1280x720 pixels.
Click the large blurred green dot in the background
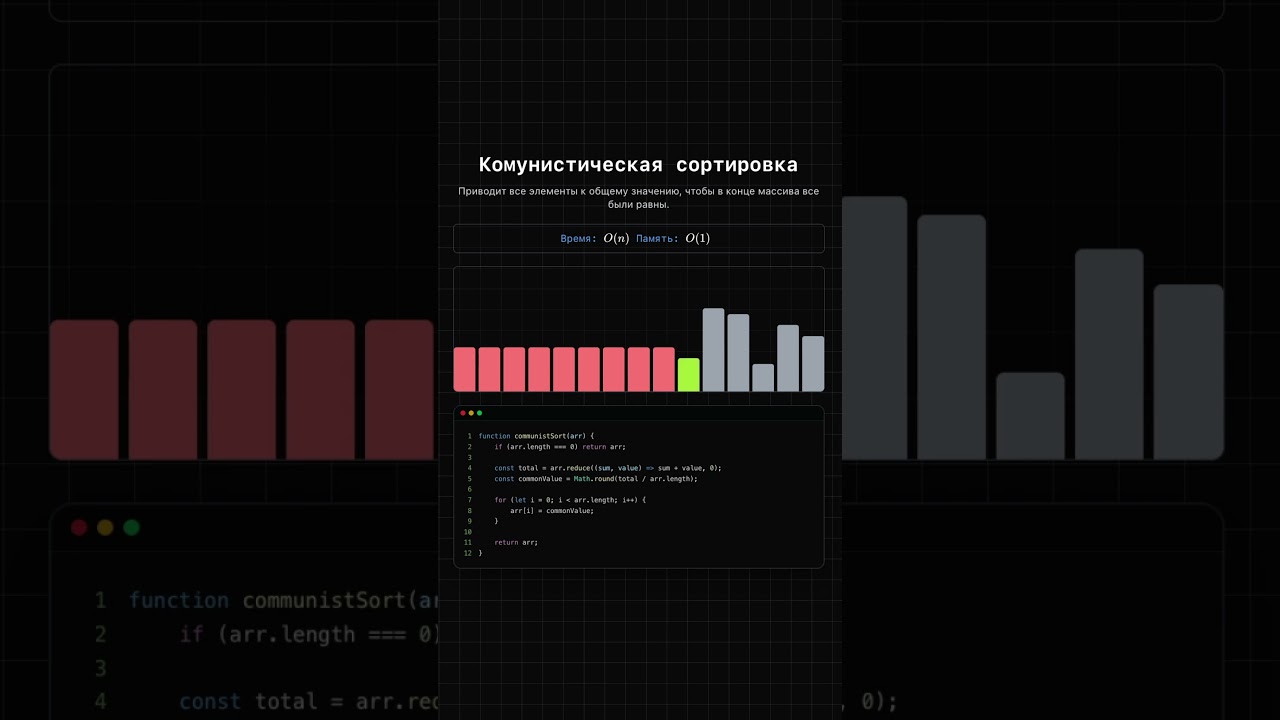tap(131, 527)
